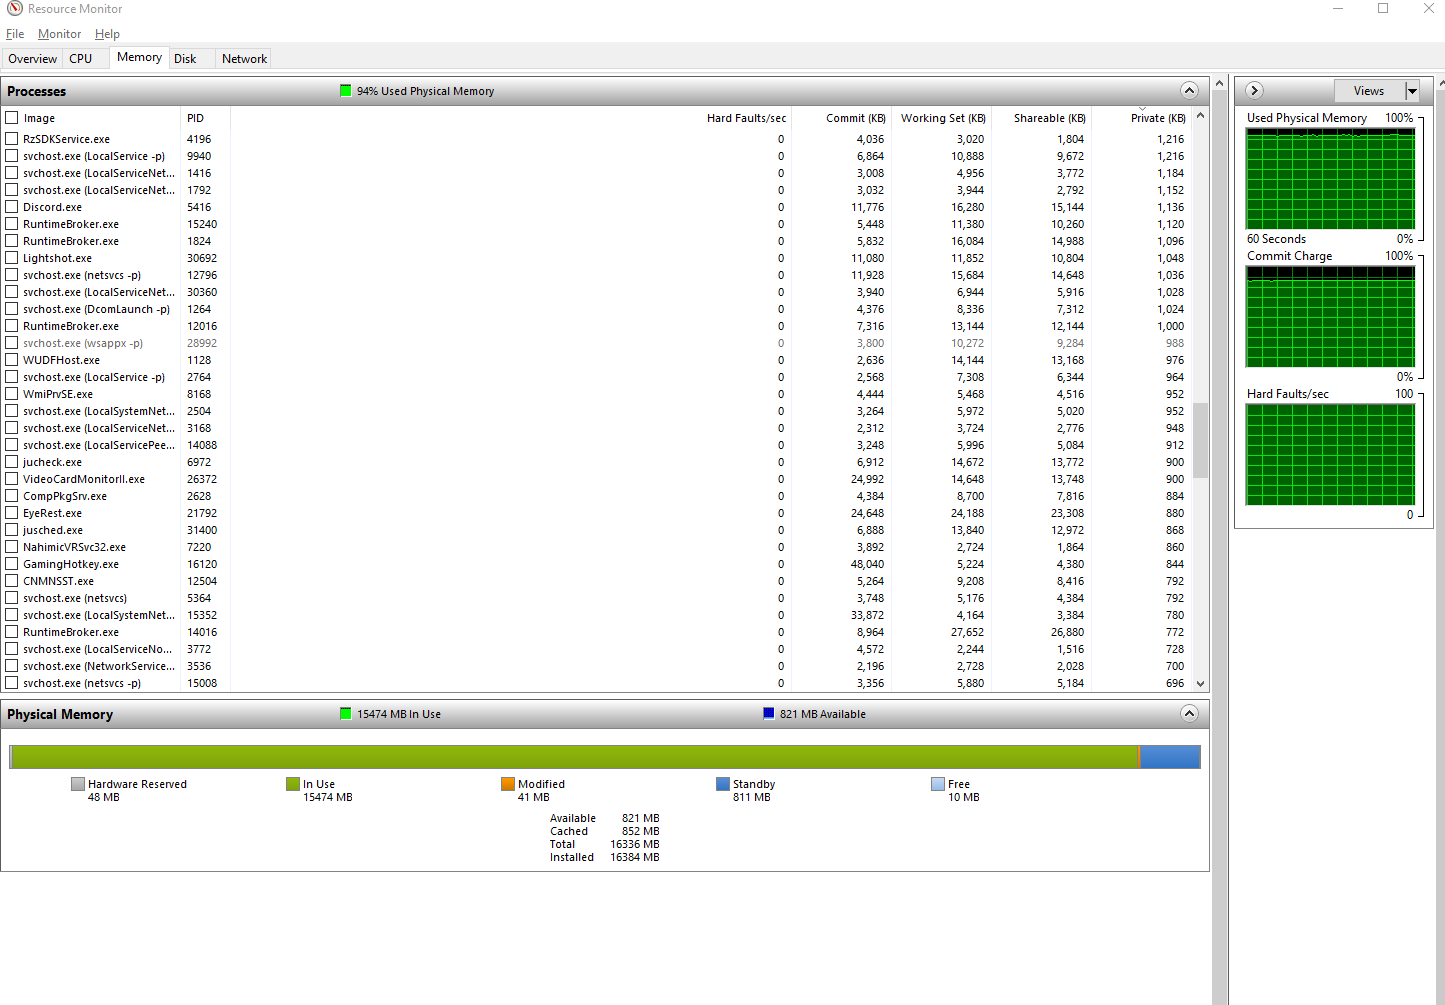
Task: Click the Commit Charge graph
Action: (x=1330, y=317)
